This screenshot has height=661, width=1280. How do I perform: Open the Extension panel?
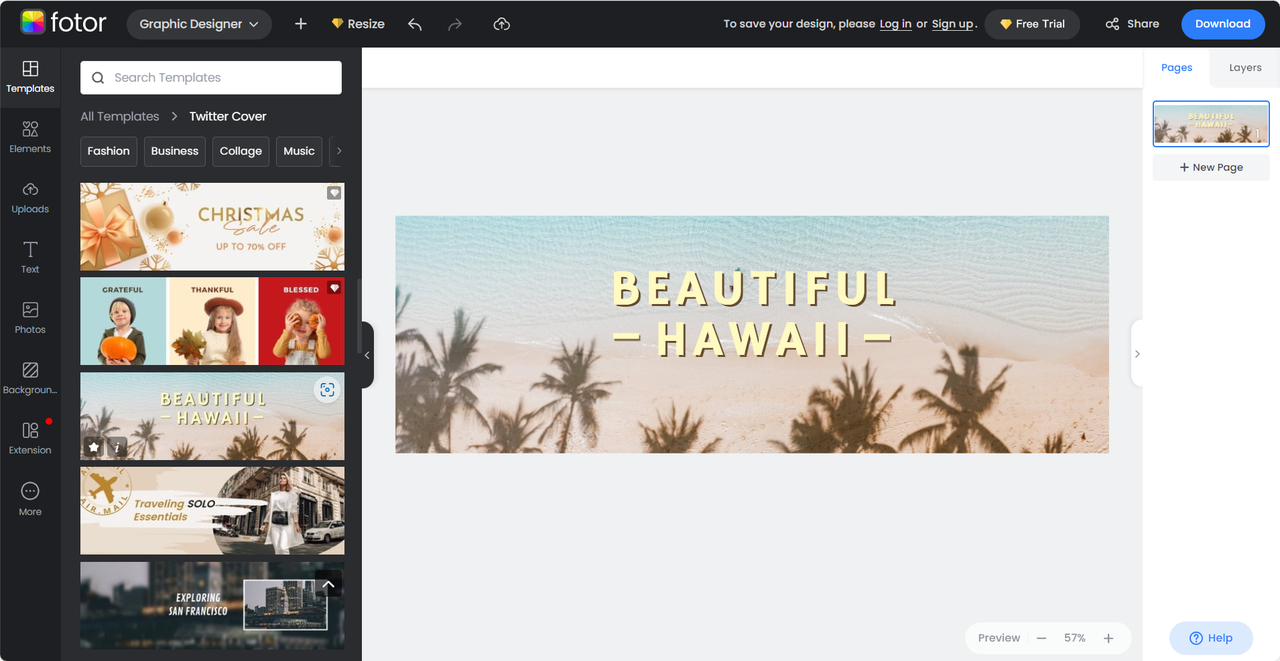[30, 437]
